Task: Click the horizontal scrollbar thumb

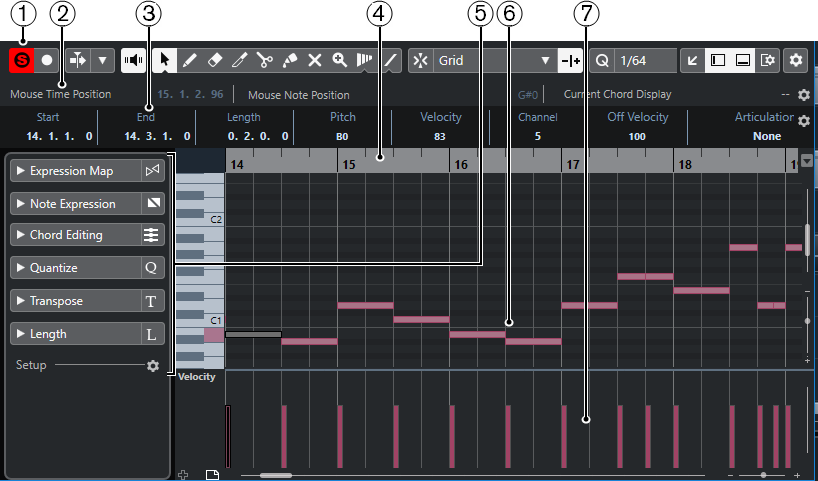Action: pyautogui.click(x=276, y=475)
